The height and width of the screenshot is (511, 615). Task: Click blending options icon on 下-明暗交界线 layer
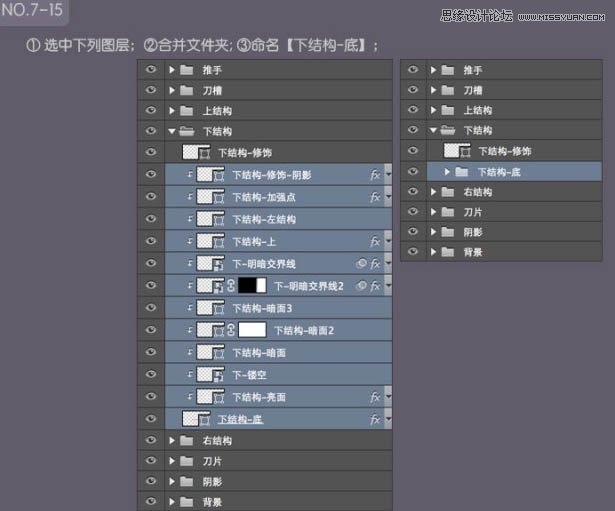pyautogui.click(x=361, y=264)
